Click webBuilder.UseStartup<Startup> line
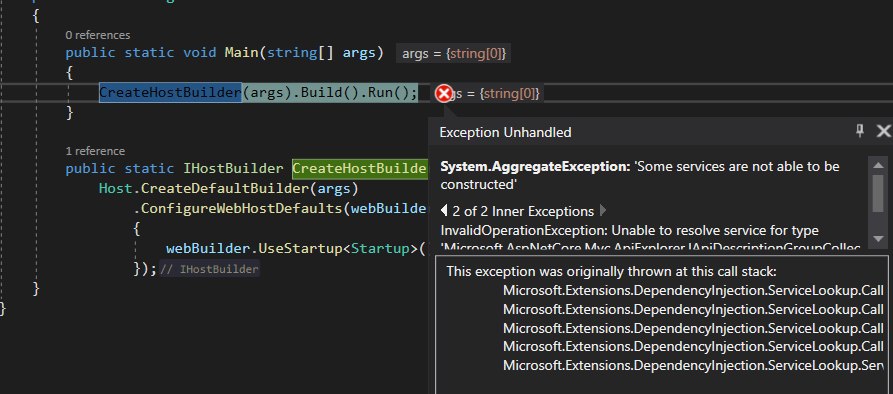 coord(296,249)
